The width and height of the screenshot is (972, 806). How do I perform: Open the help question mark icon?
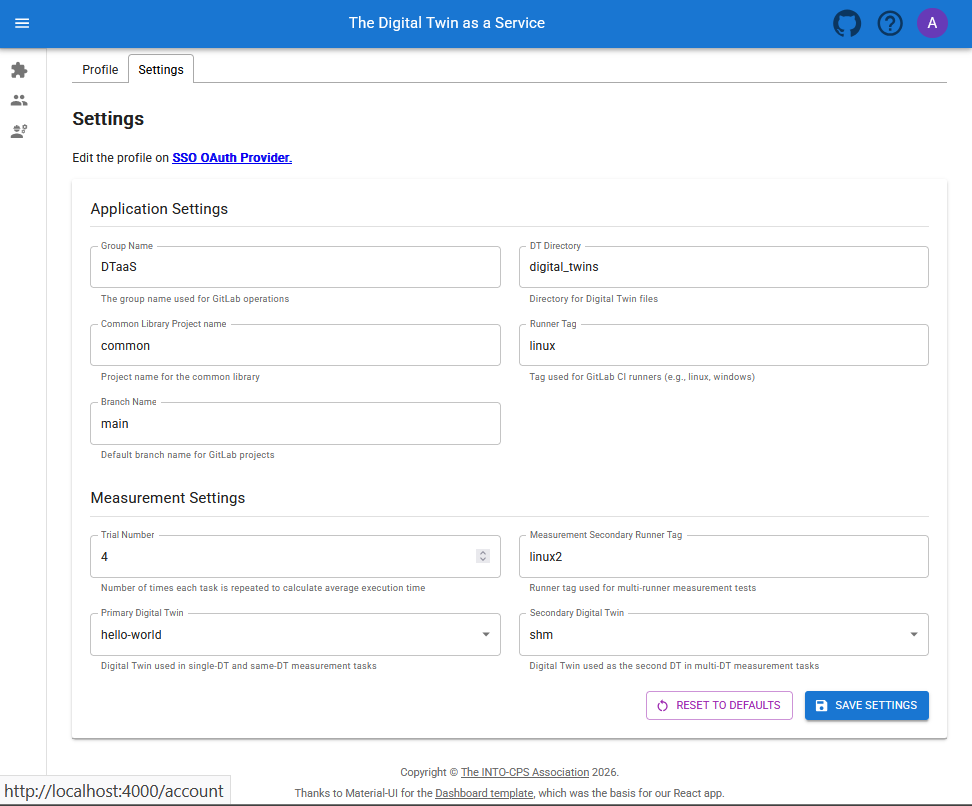point(890,24)
